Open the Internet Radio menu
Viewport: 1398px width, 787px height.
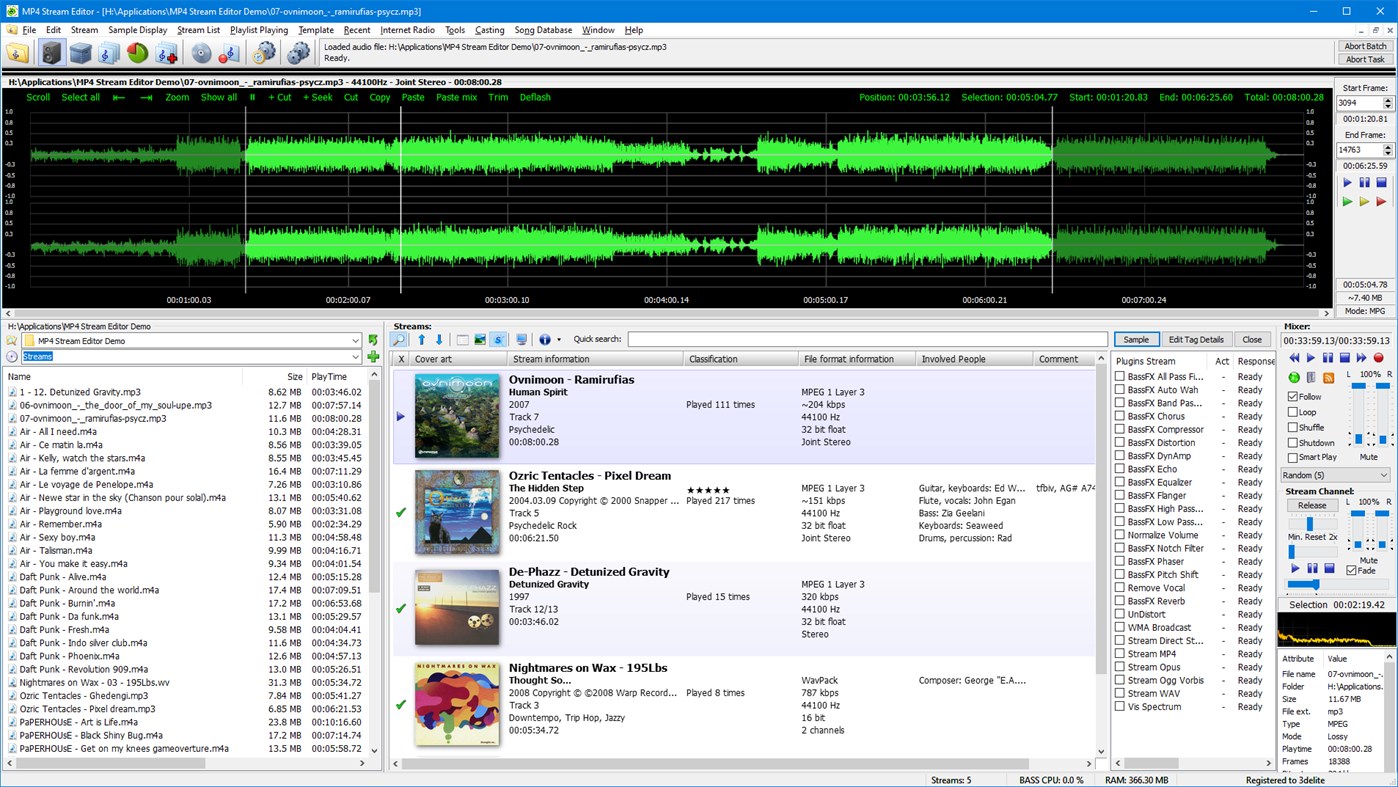[x=408, y=30]
